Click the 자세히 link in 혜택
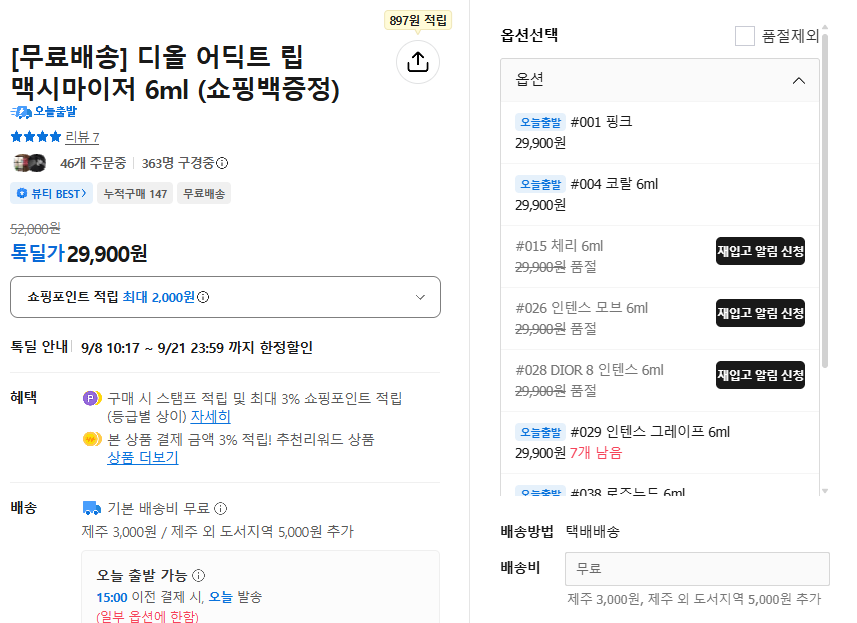Image resolution: width=857 pixels, height=623 pixels. coord(210,416)
